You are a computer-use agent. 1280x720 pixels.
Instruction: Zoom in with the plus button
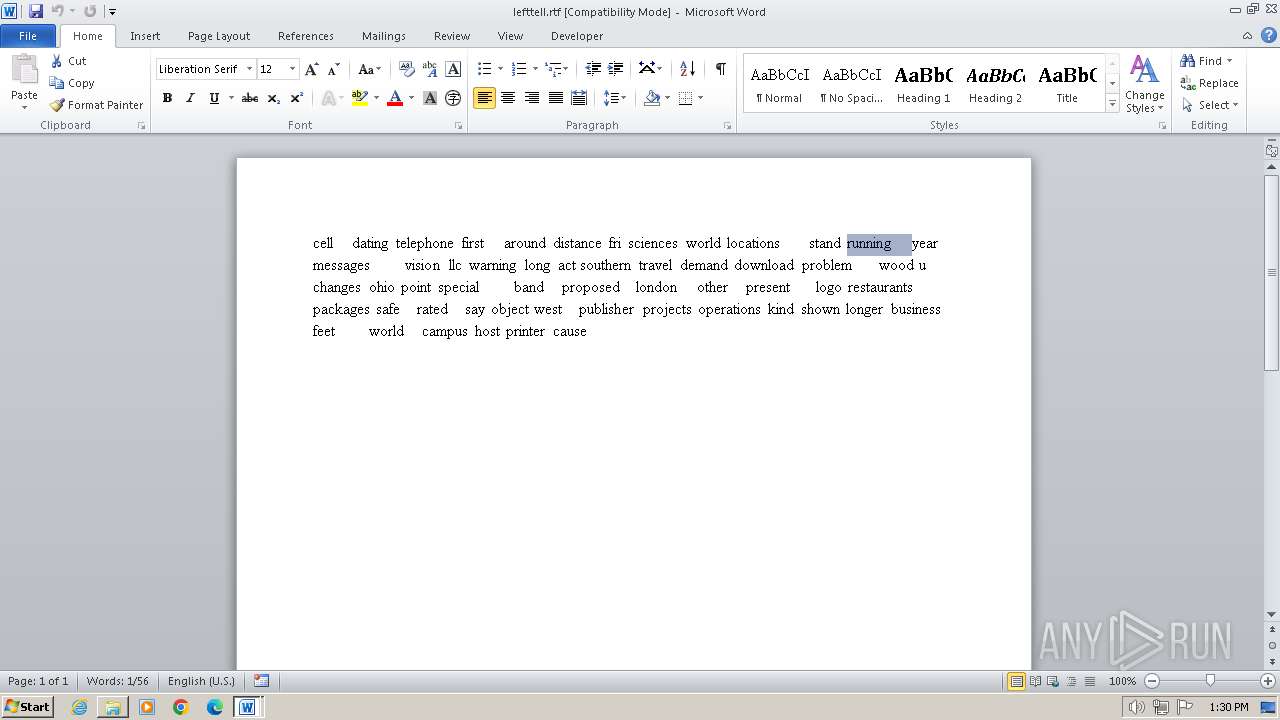1269,681
